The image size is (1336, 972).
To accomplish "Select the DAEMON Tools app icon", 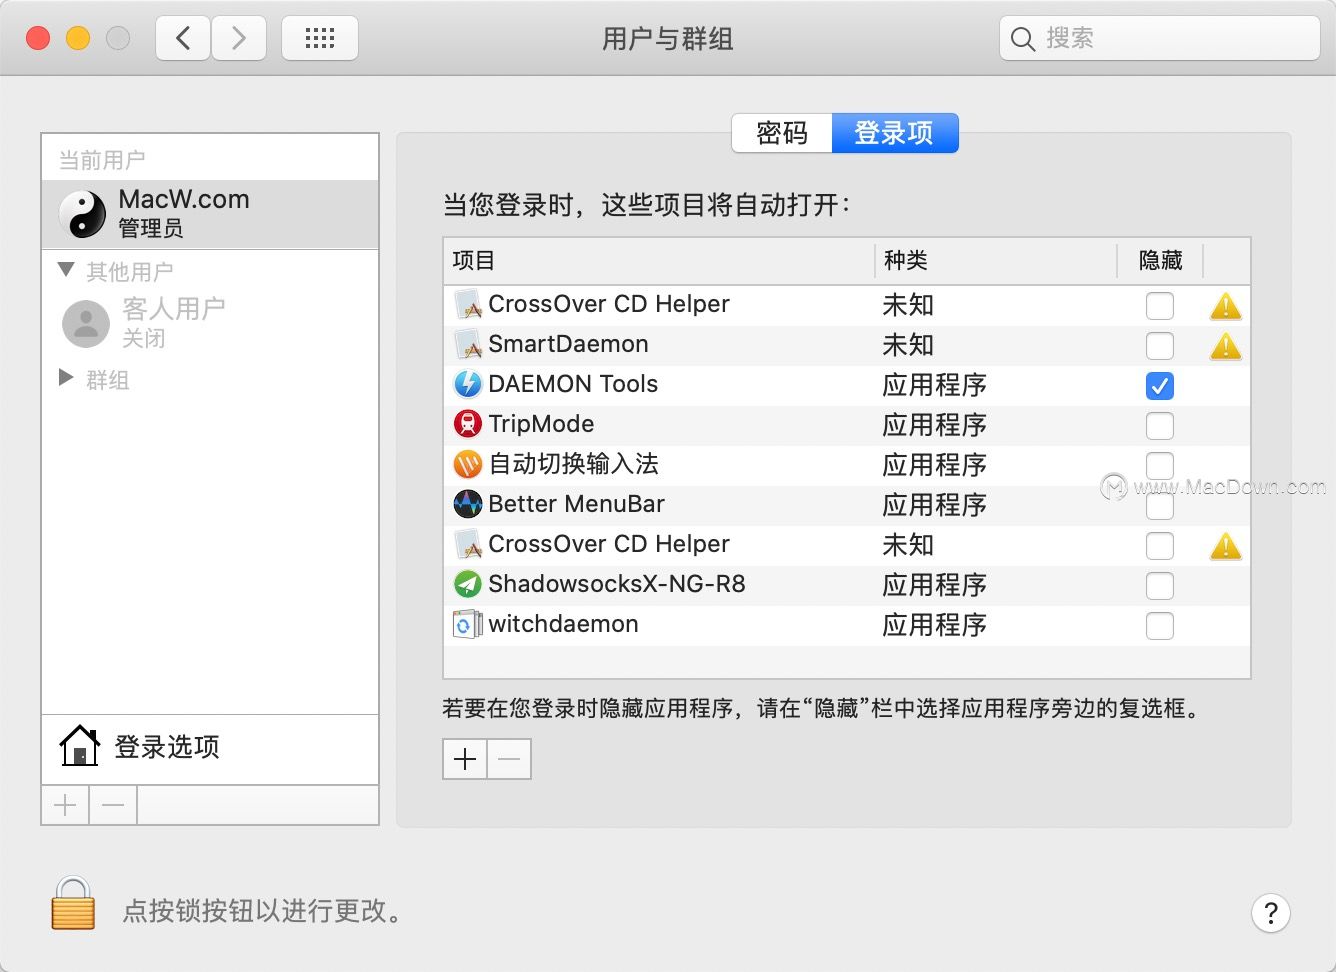I will tap(467, 385).
